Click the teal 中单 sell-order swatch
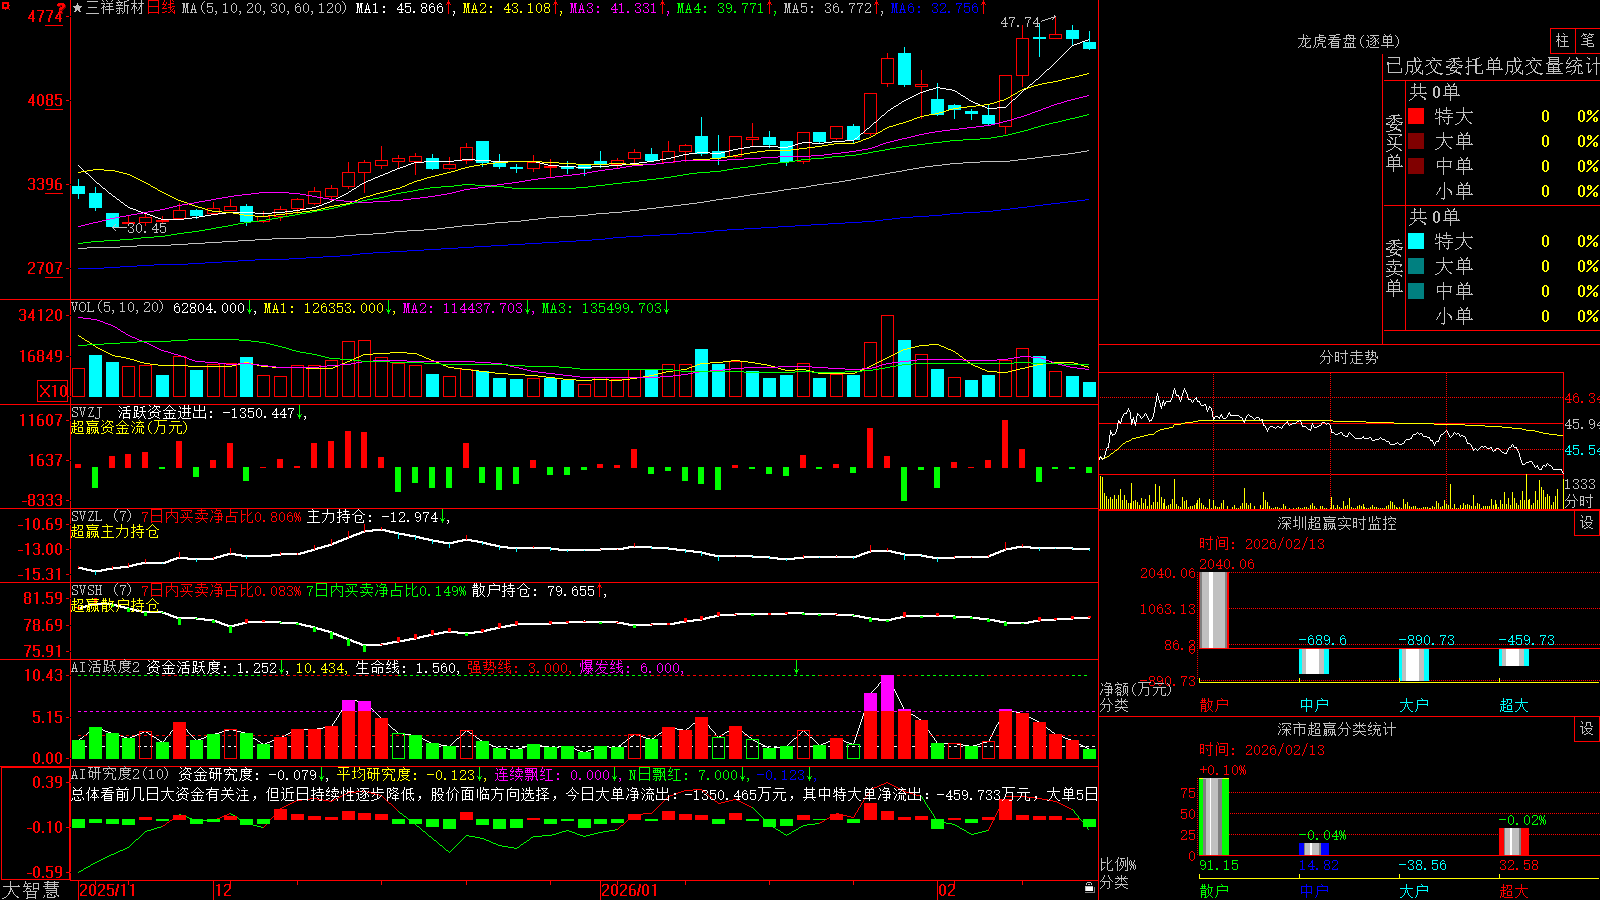The image size is (1600, 900). tap(1416, 291)
